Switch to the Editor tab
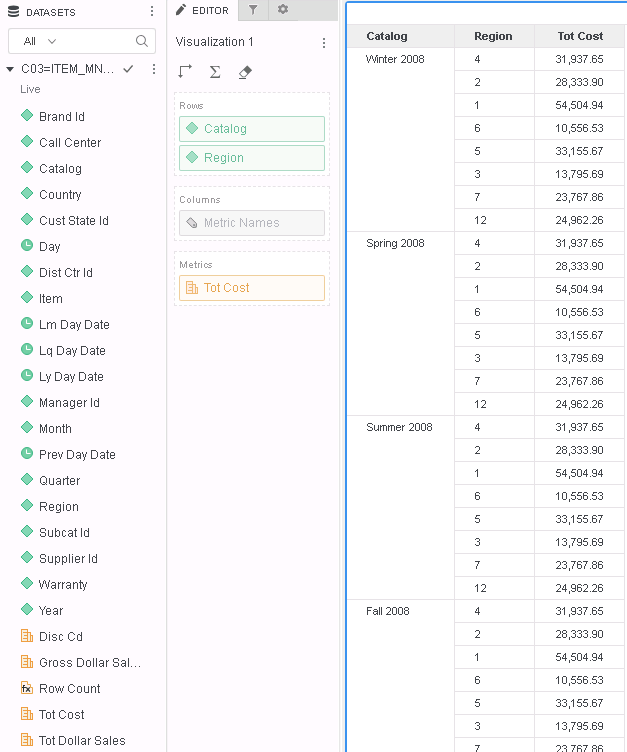The image size is (627, 752). point(202,10)
